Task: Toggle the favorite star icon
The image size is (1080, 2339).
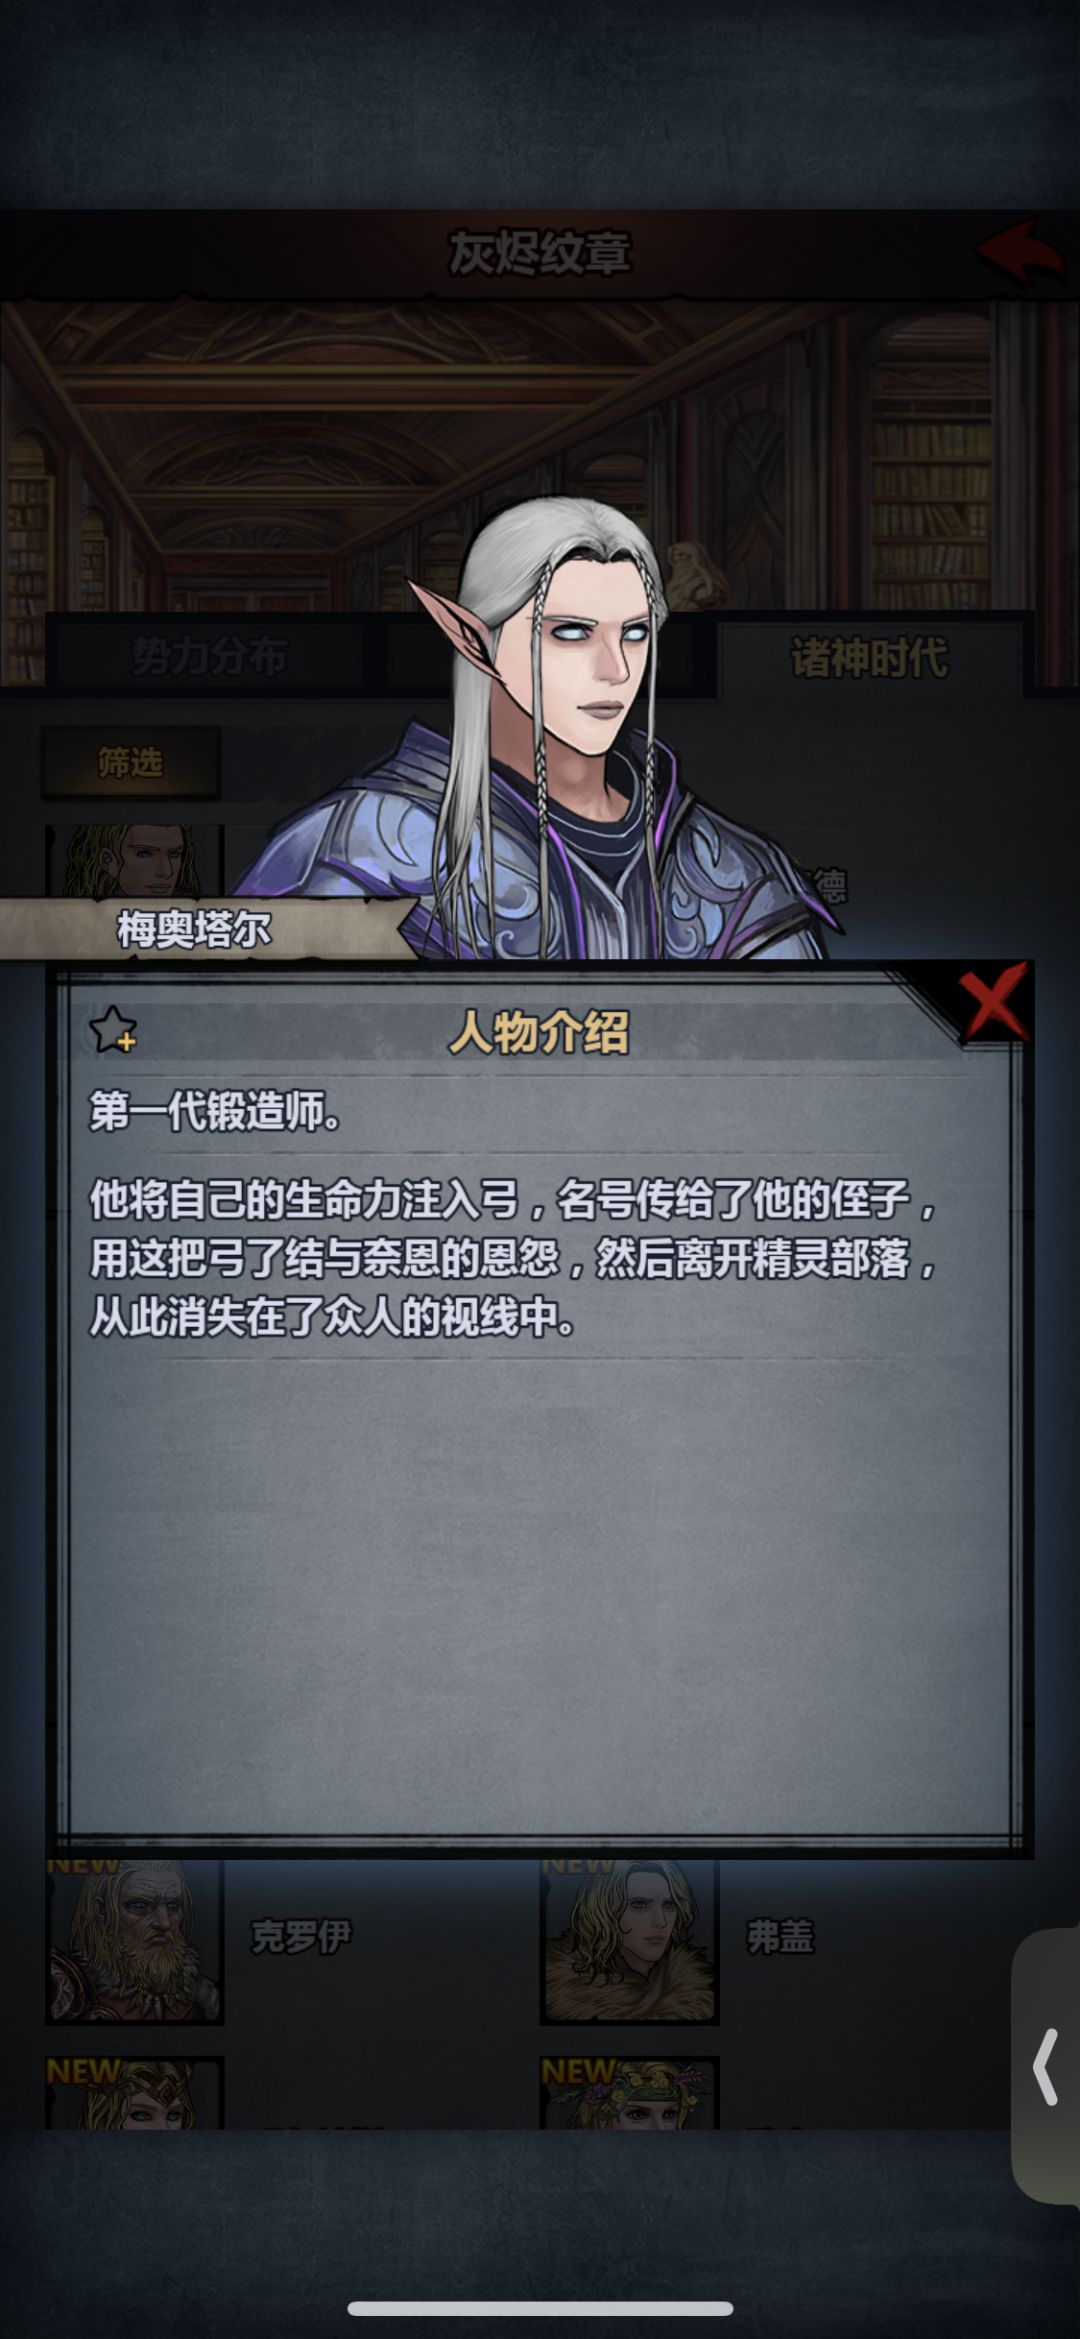Action: click(x=112, y=1029)
